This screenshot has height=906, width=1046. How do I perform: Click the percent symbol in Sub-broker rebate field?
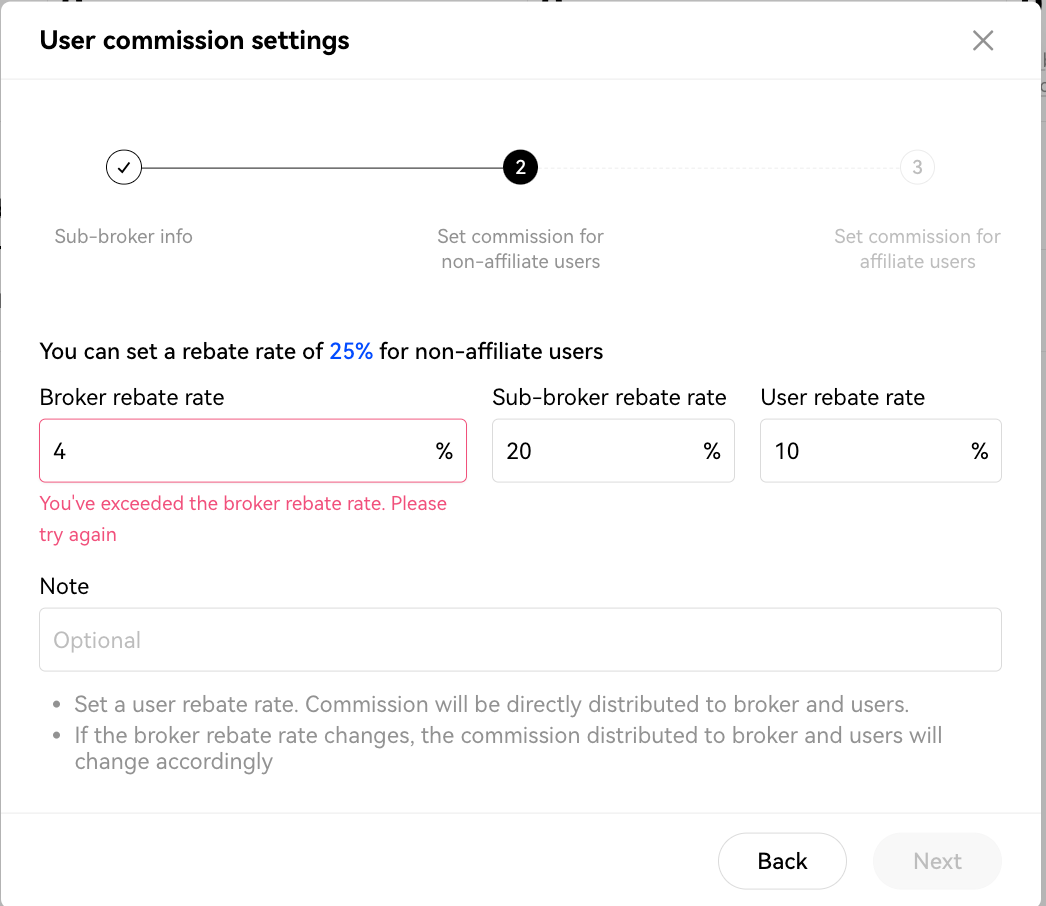click(x=712, y=451)
